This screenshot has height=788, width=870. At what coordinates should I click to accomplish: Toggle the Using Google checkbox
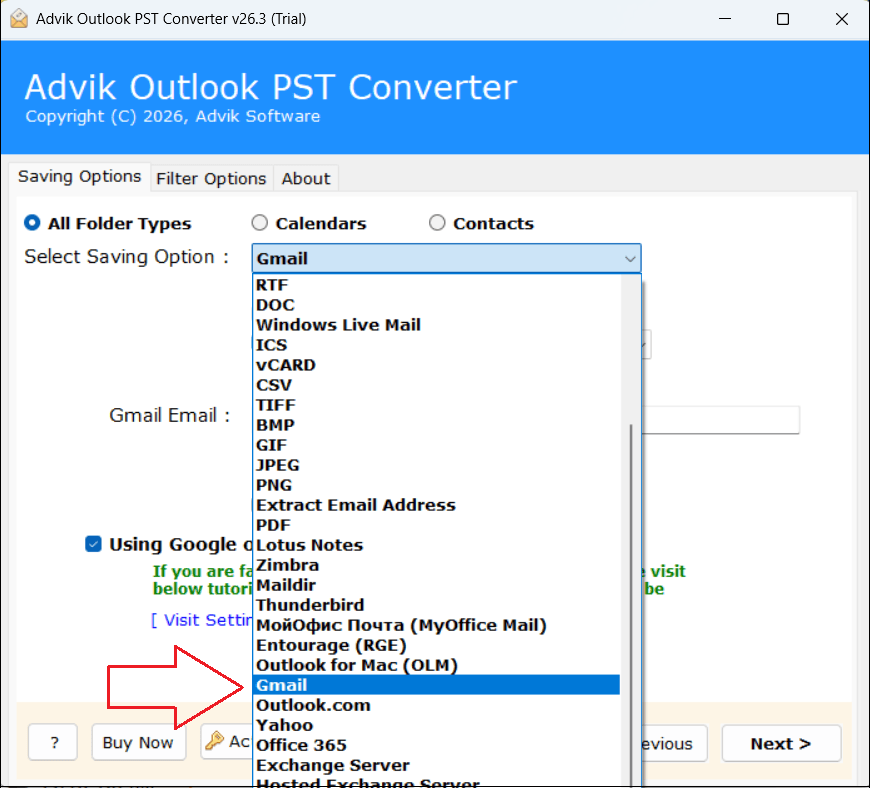(x=93, y=544)
